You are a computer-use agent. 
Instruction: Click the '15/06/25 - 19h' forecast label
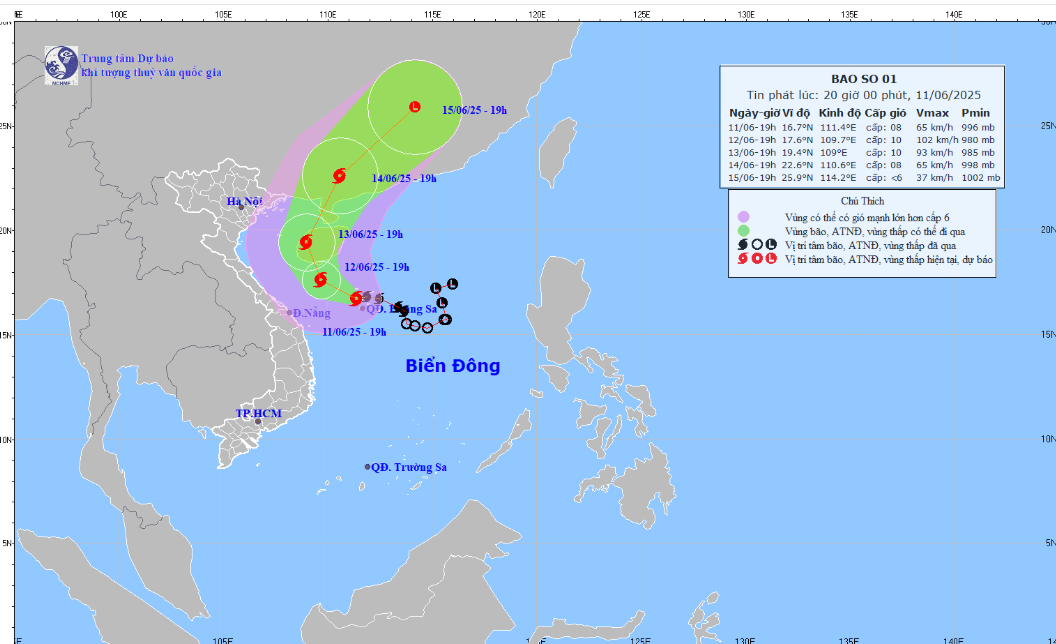coord(475,110)
